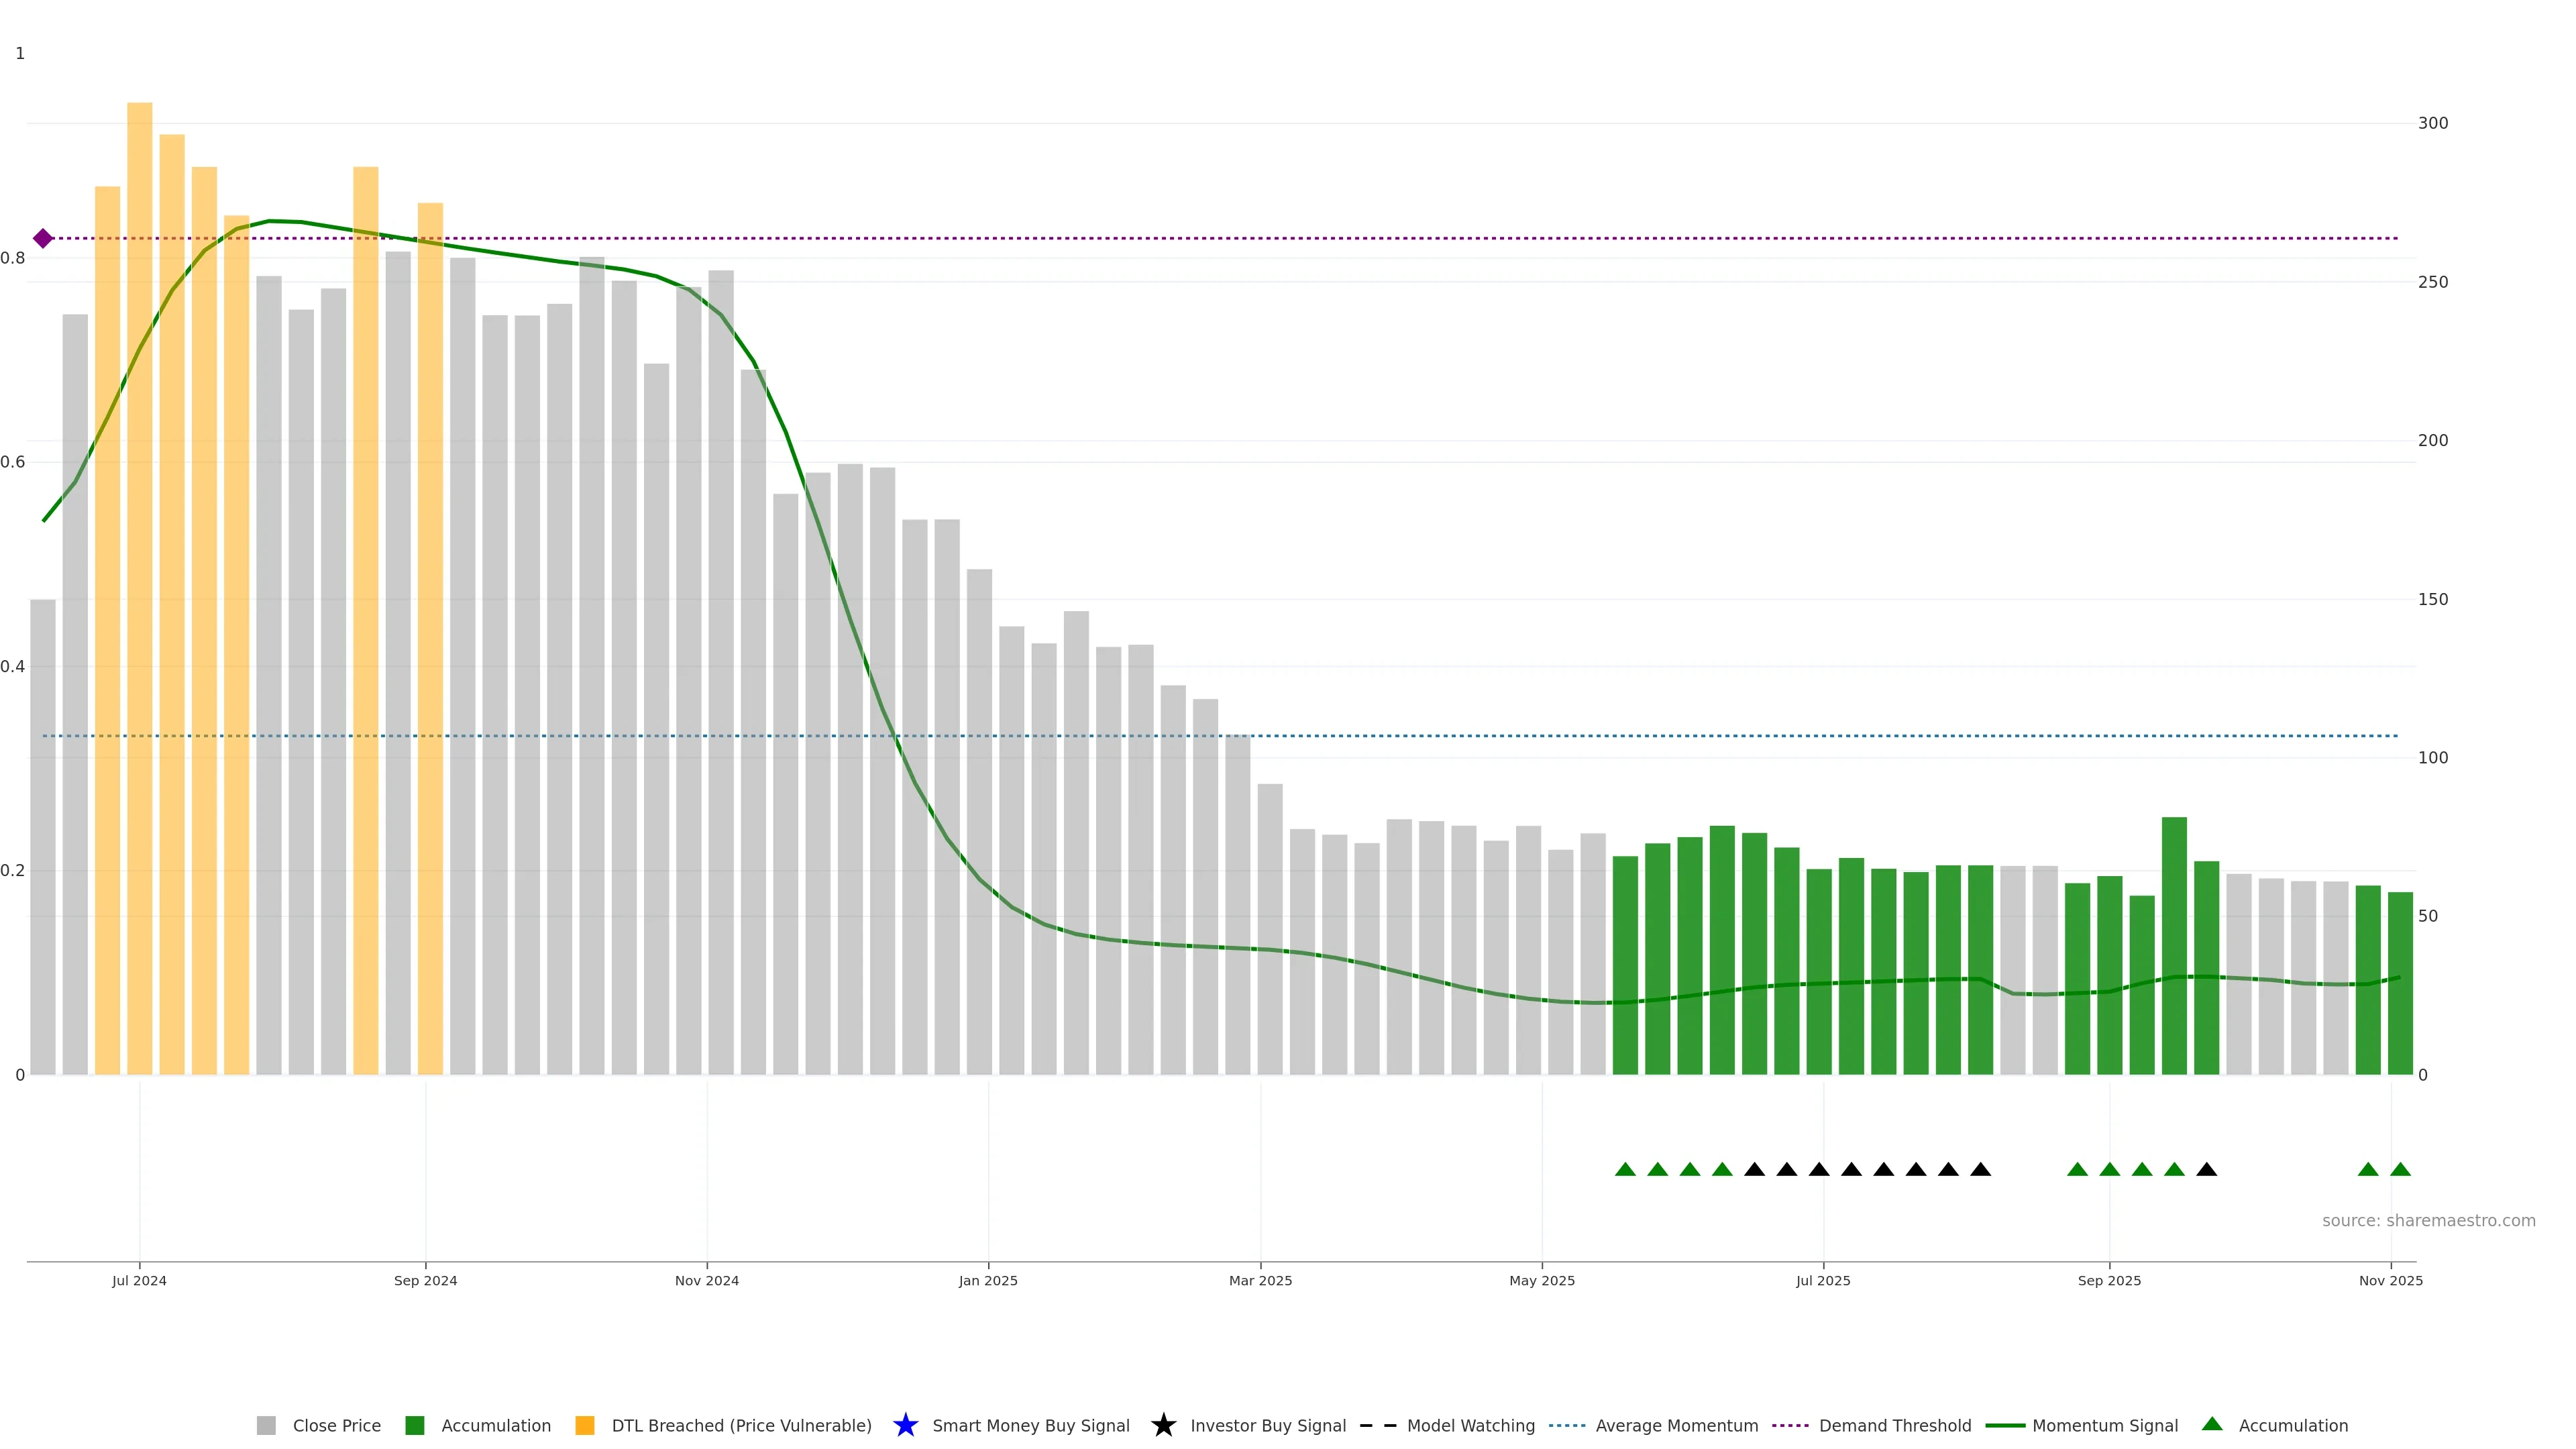Image resolution: width=2576 pixels, height=1449 pixels.
Task: Click the DTL Breached (Price Vulnerable) legend text
Action: click(741, 1425)
